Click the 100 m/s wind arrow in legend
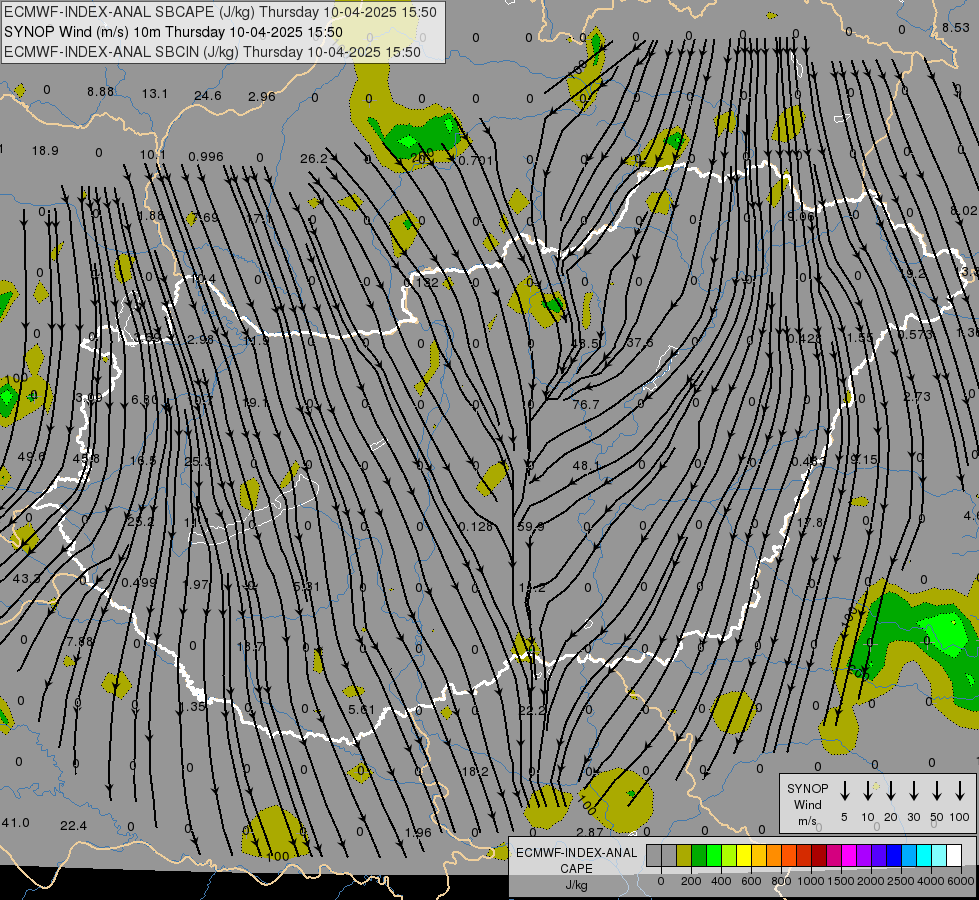 coord(960,791)
